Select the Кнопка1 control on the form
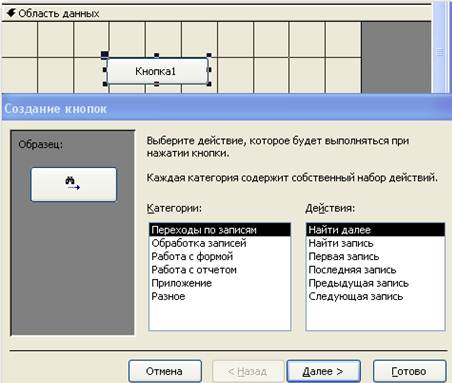Image resolution: width=452 pixels, height=383 pixels. [x=157, y=71]
